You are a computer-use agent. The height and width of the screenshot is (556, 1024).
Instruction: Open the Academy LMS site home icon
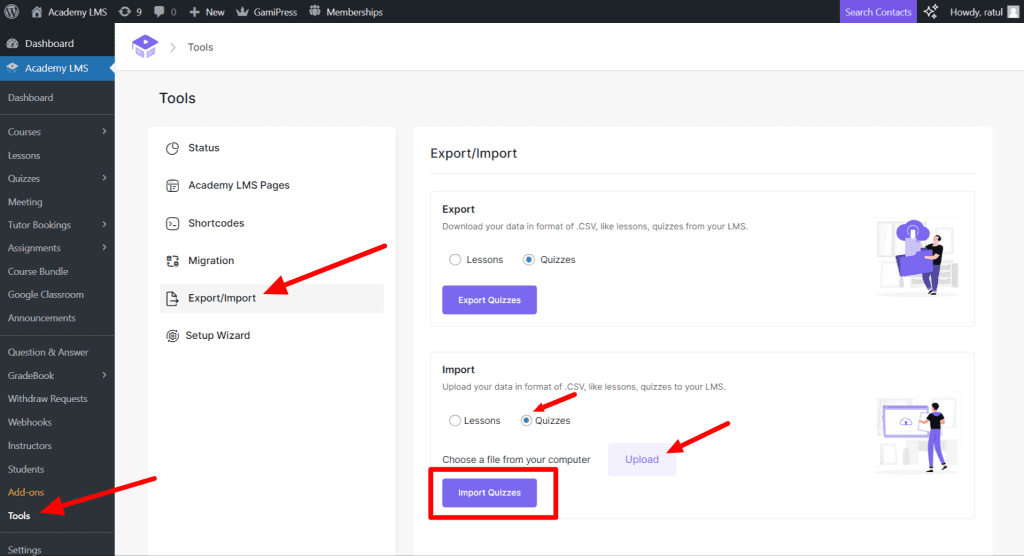[x=37, y=12]
